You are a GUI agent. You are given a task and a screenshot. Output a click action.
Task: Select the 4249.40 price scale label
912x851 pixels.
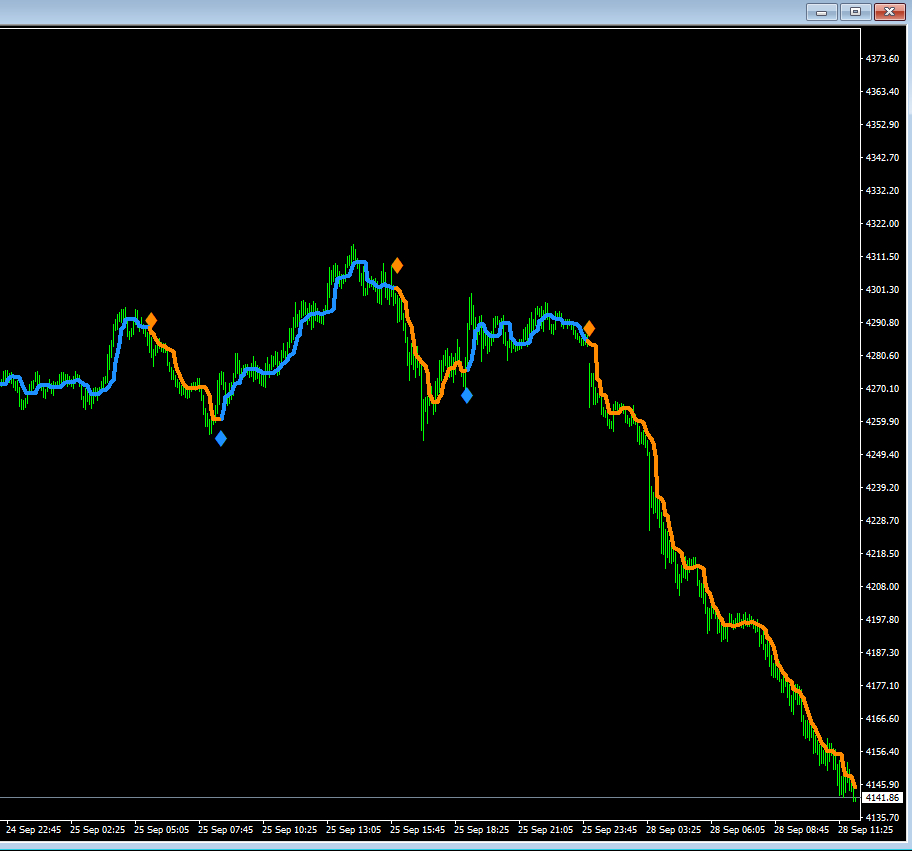[882, 455]
